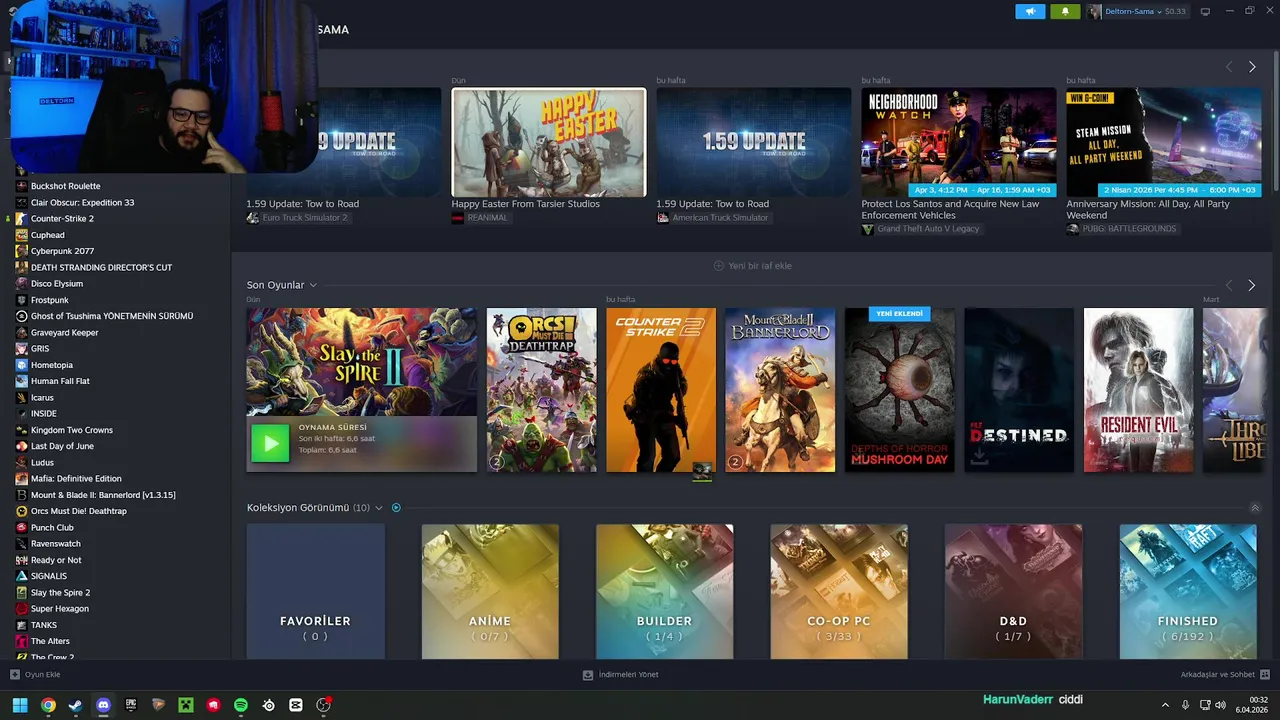This screenshot has height=720, width=1280.
Task: Open the announcements megaphone button
Action: pyautogui.click(x=1030, y=11)
